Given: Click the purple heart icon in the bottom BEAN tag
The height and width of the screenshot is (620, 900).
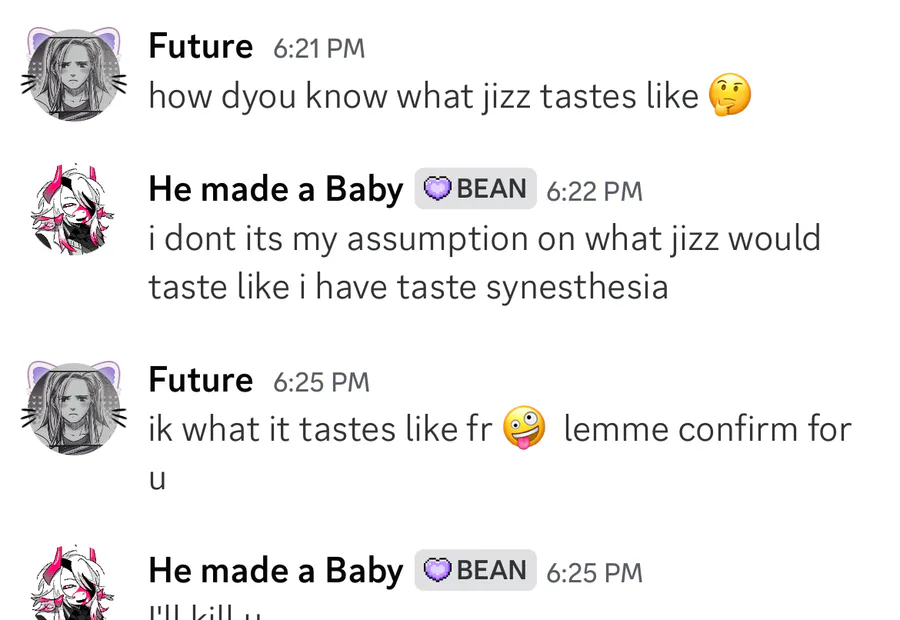Looking at the screenshot, I should click(437, 571).
